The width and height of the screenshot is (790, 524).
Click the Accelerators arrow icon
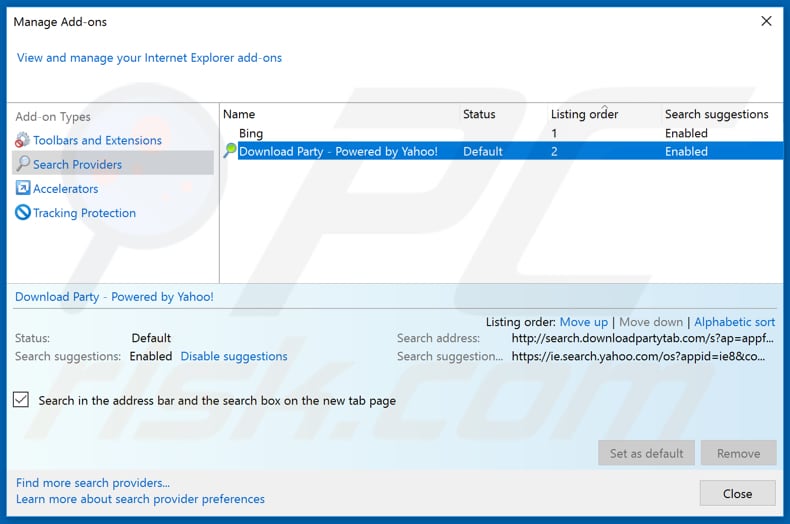(23, 188)
